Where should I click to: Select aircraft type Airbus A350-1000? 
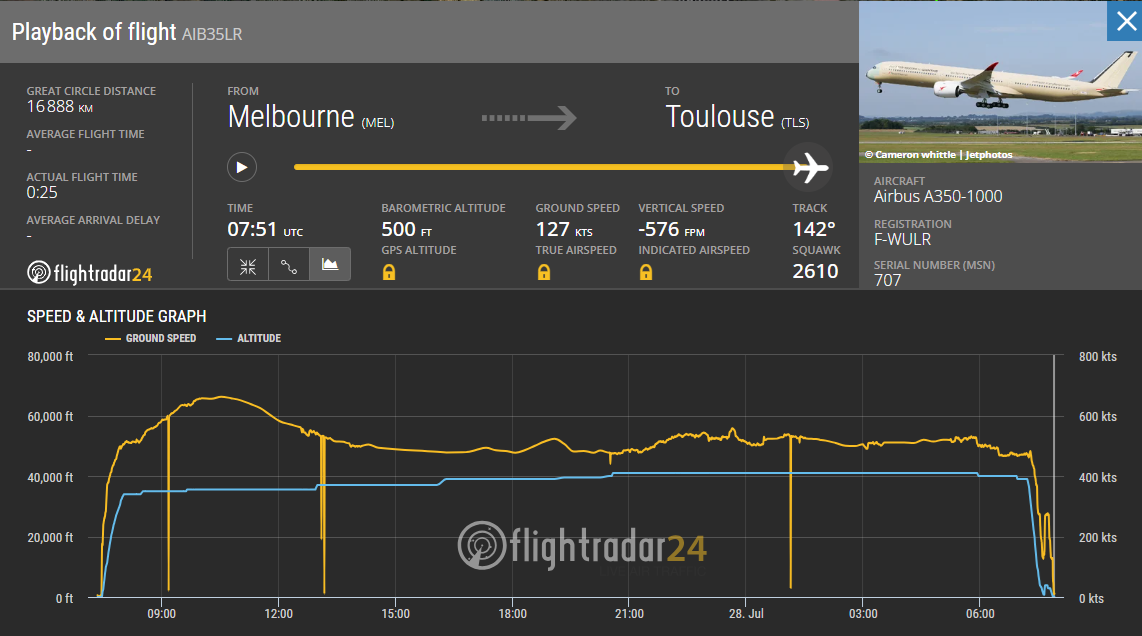pyautogui.click(x=938, y=196)
